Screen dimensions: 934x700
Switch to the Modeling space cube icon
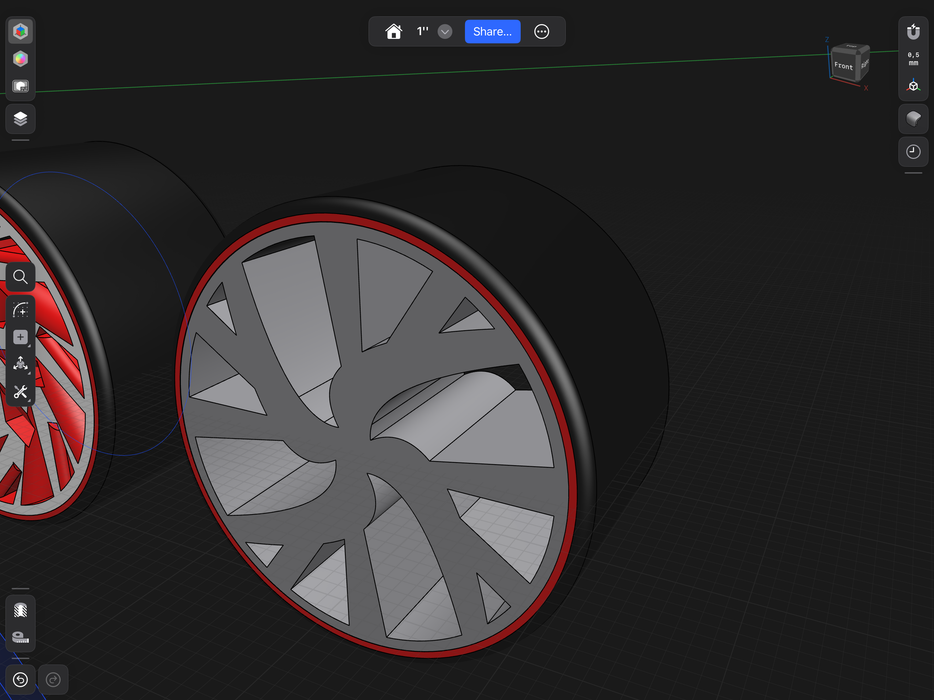tap(20, 31)
